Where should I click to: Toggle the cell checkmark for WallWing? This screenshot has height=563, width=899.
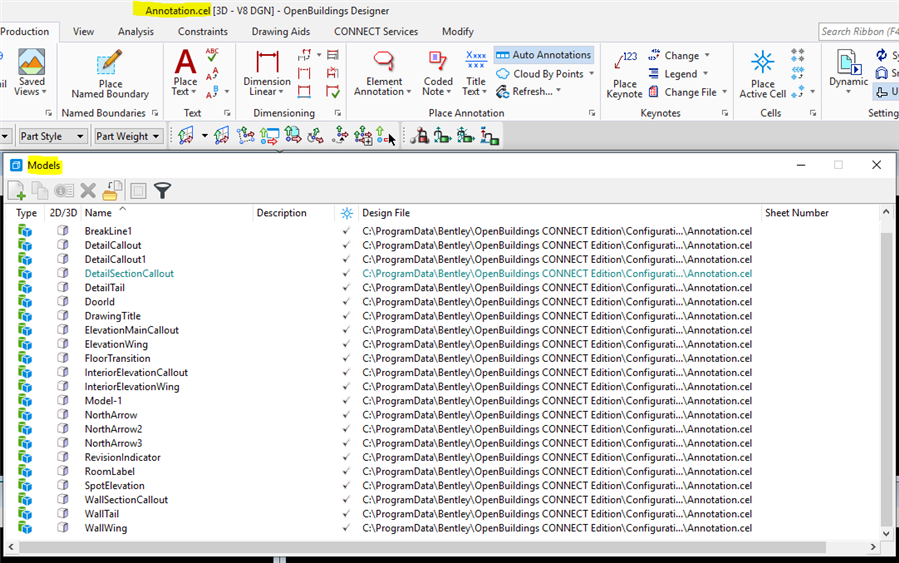point(346,528)
